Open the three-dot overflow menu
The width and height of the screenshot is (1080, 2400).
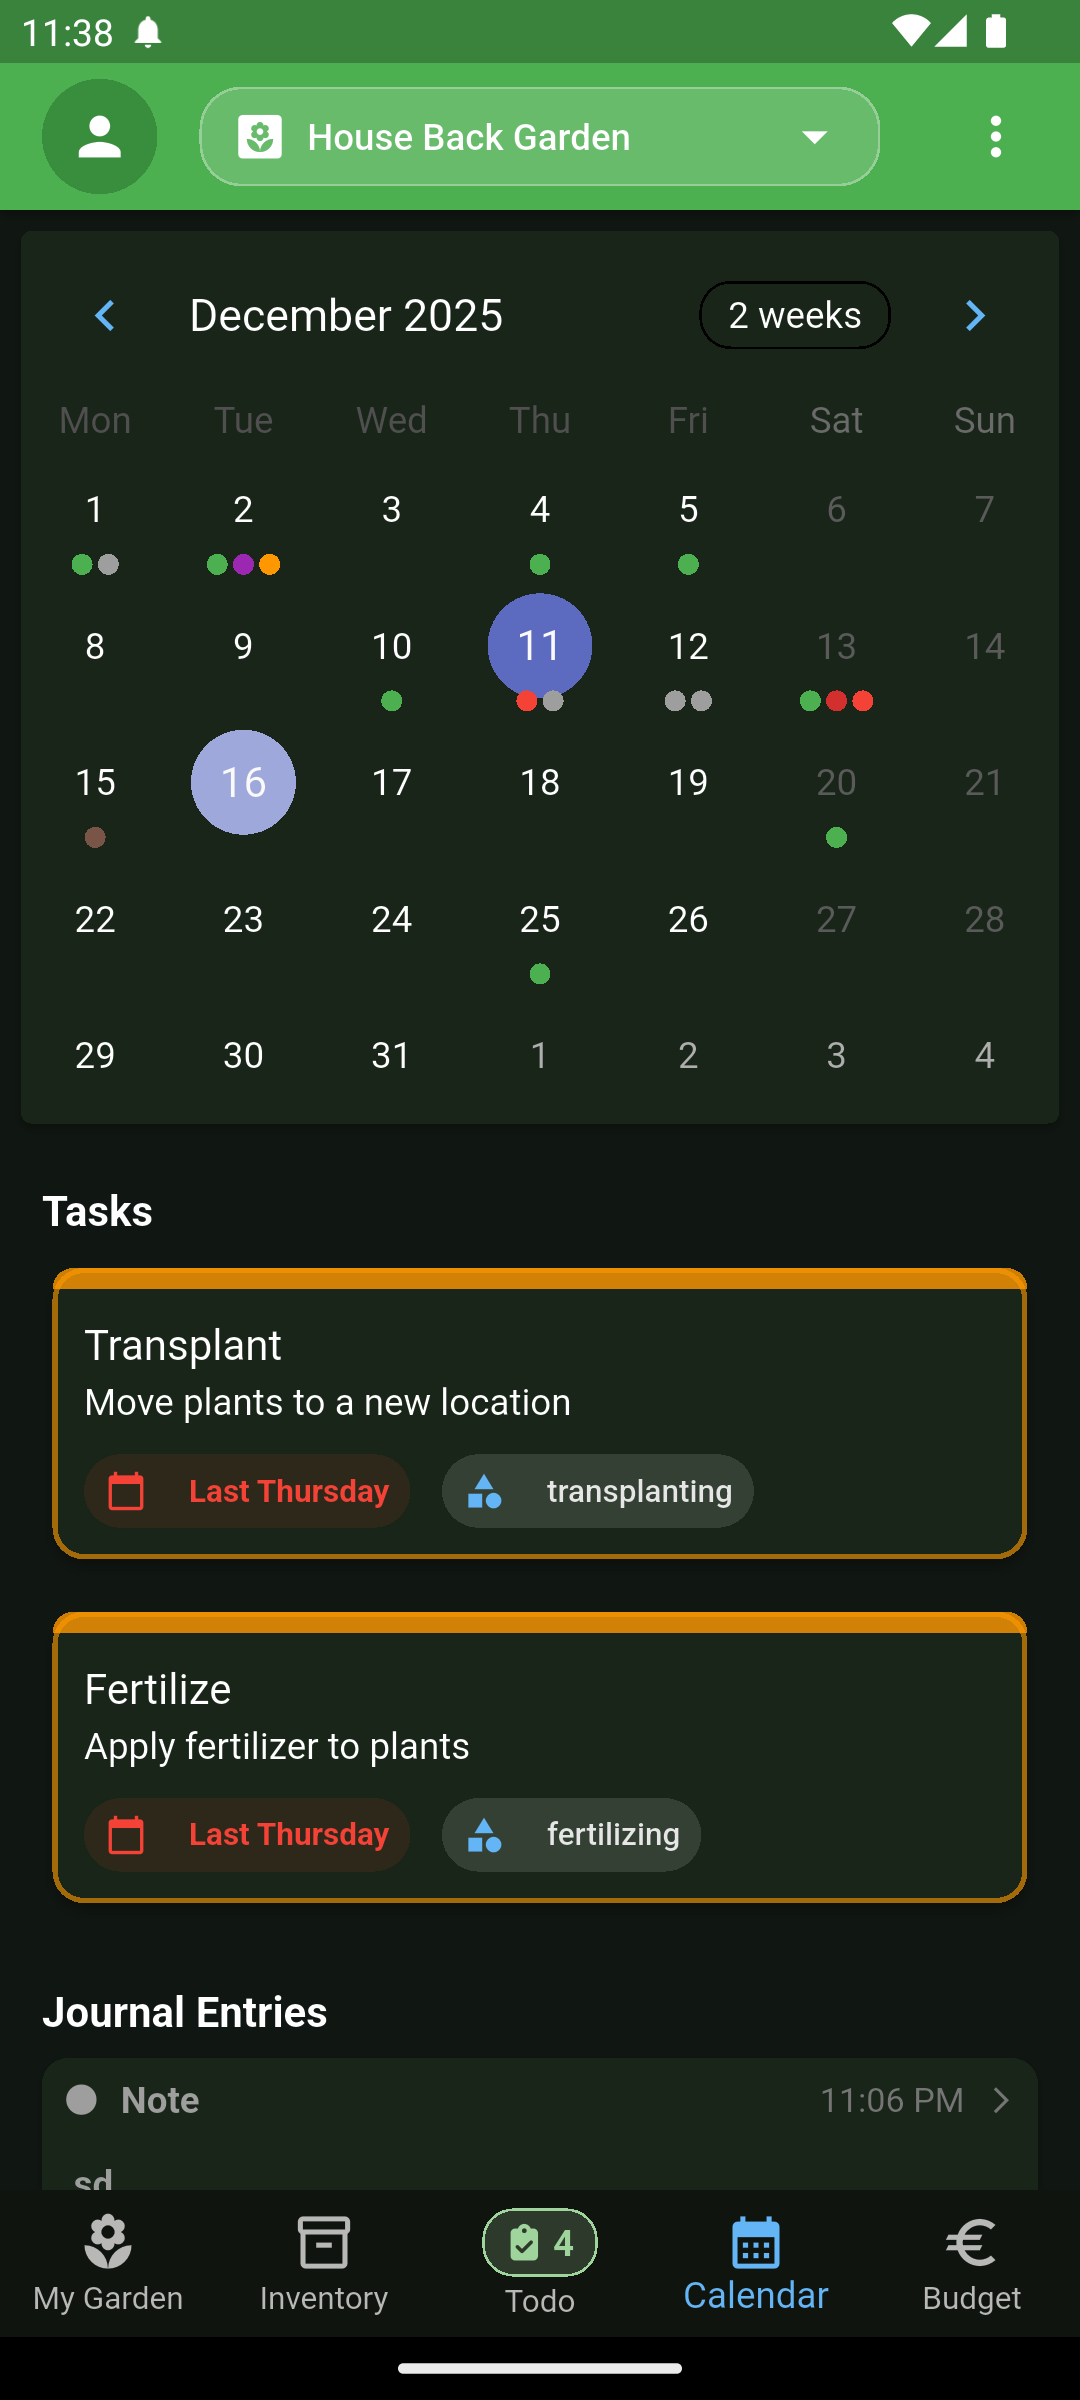[995, 136]
